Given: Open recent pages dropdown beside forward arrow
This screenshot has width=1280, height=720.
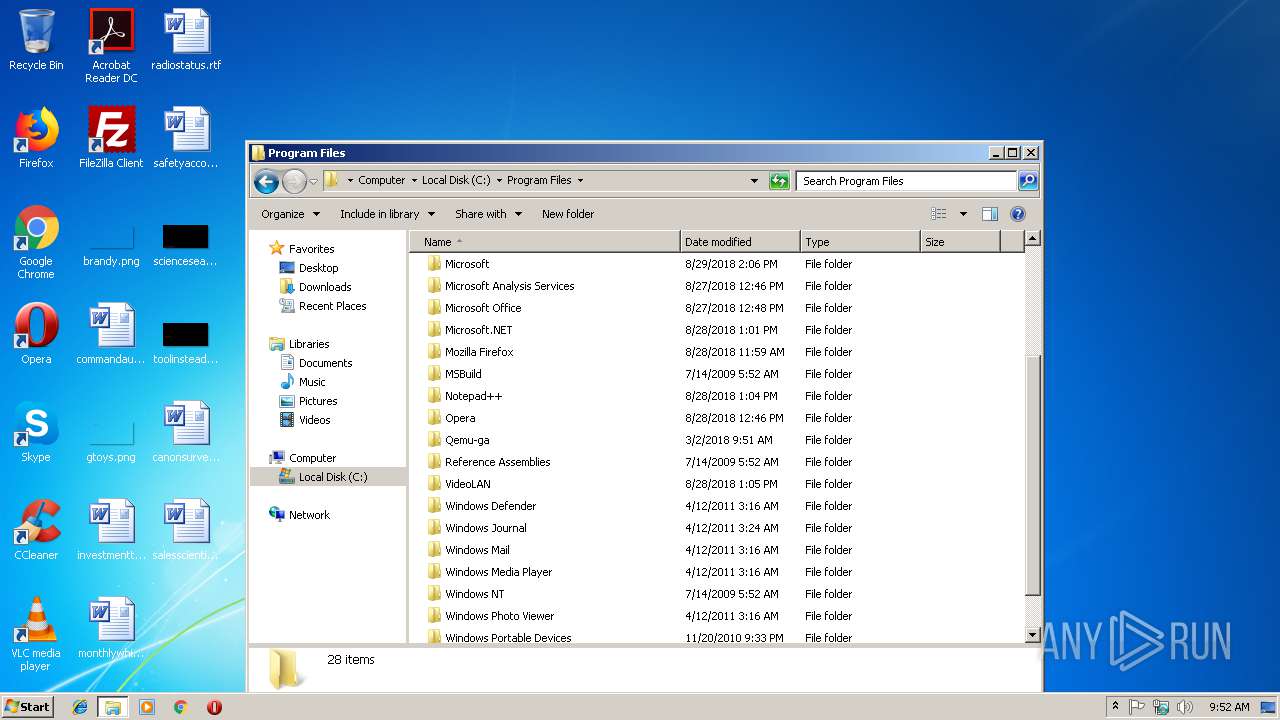Looking at the screenshot, I should tap(313, 181).
